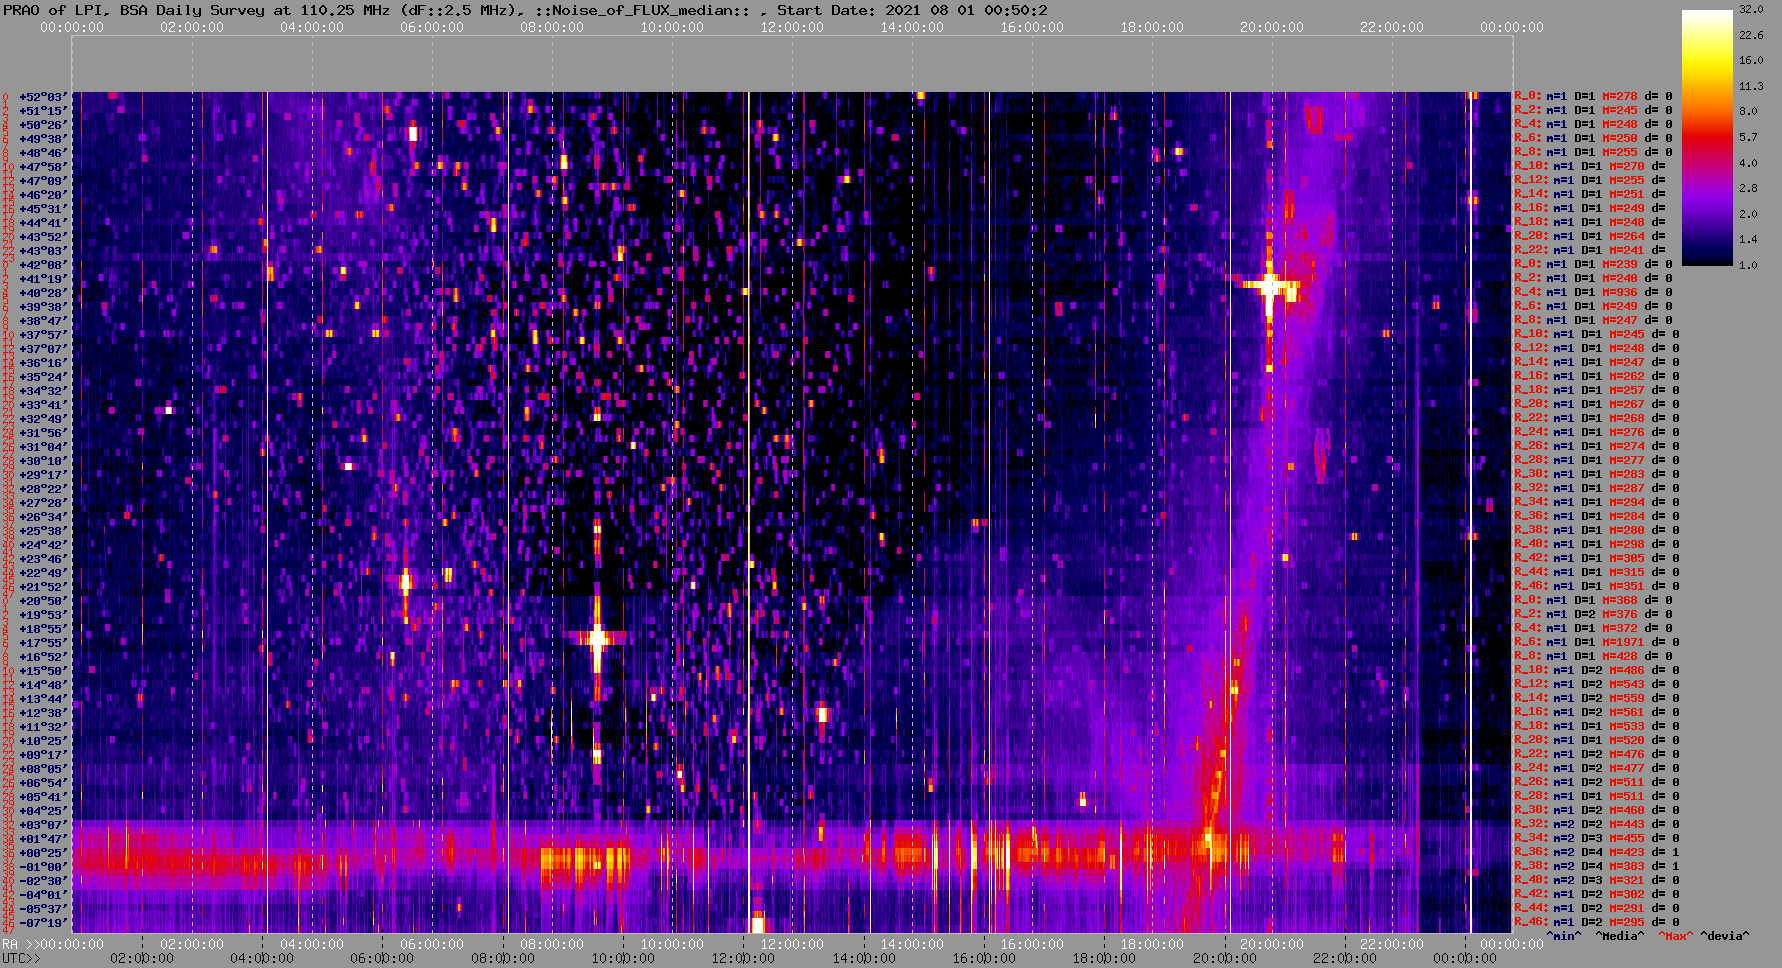
Task: Click the bright cross-shaped source in the +17°55' row
Action: 597,638
